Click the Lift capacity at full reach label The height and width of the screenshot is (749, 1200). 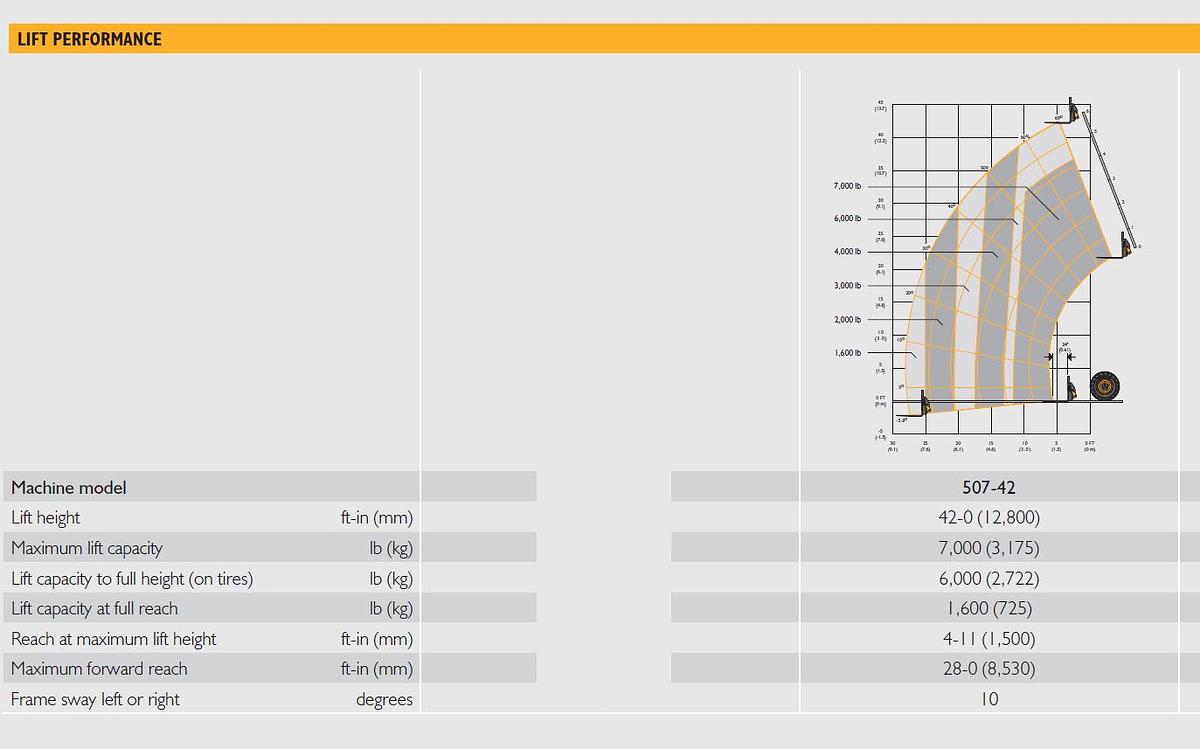[94, 608]
